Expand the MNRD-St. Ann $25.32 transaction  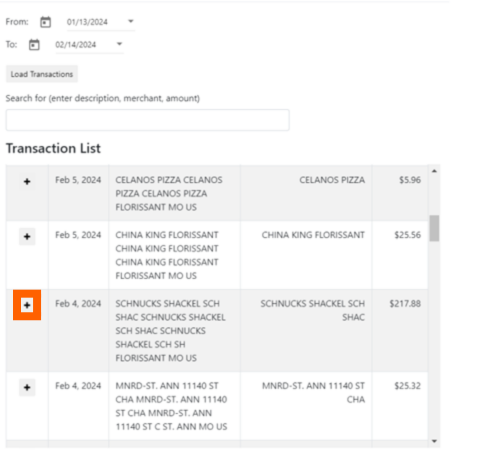[x=27, y=387]
